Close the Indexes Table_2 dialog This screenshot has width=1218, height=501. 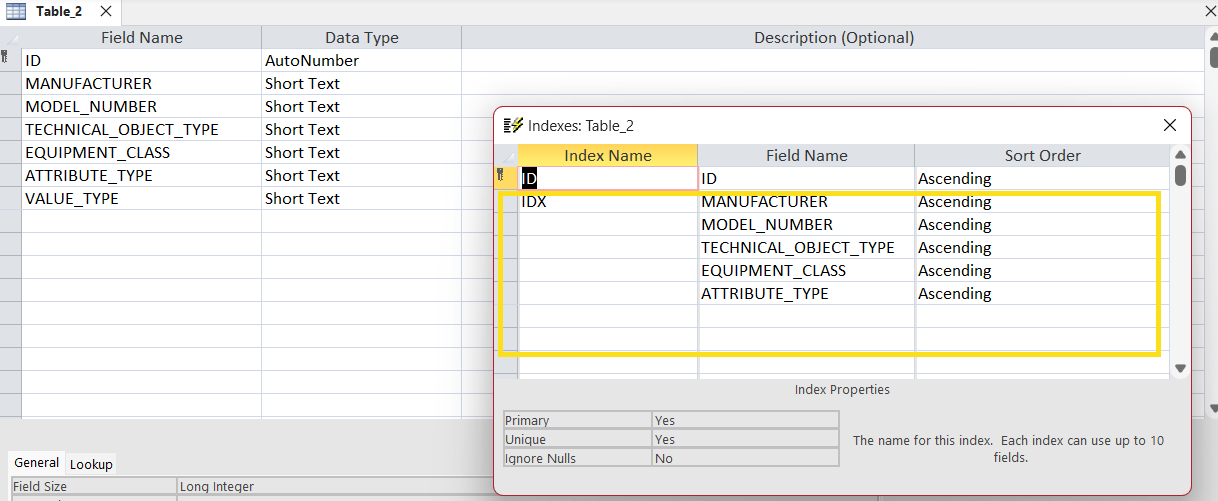pyautogui.click(x=1169, y=126)
